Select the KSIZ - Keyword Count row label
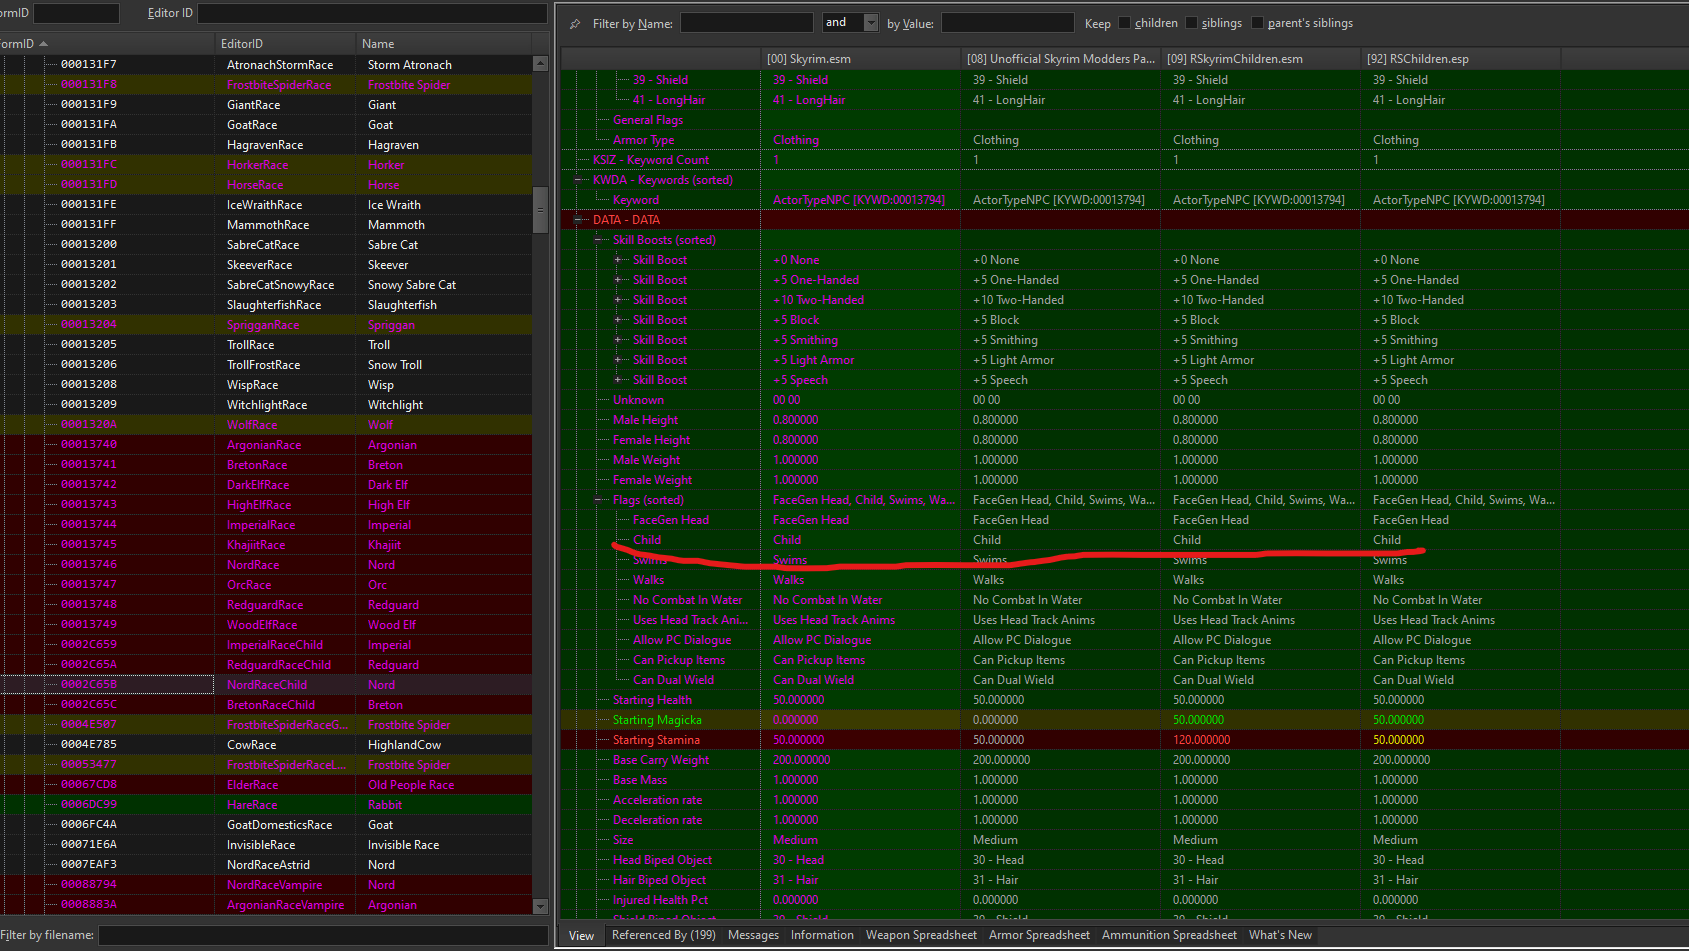The height and width of the screenshot is (951, 1689). (x=651, y=160)
